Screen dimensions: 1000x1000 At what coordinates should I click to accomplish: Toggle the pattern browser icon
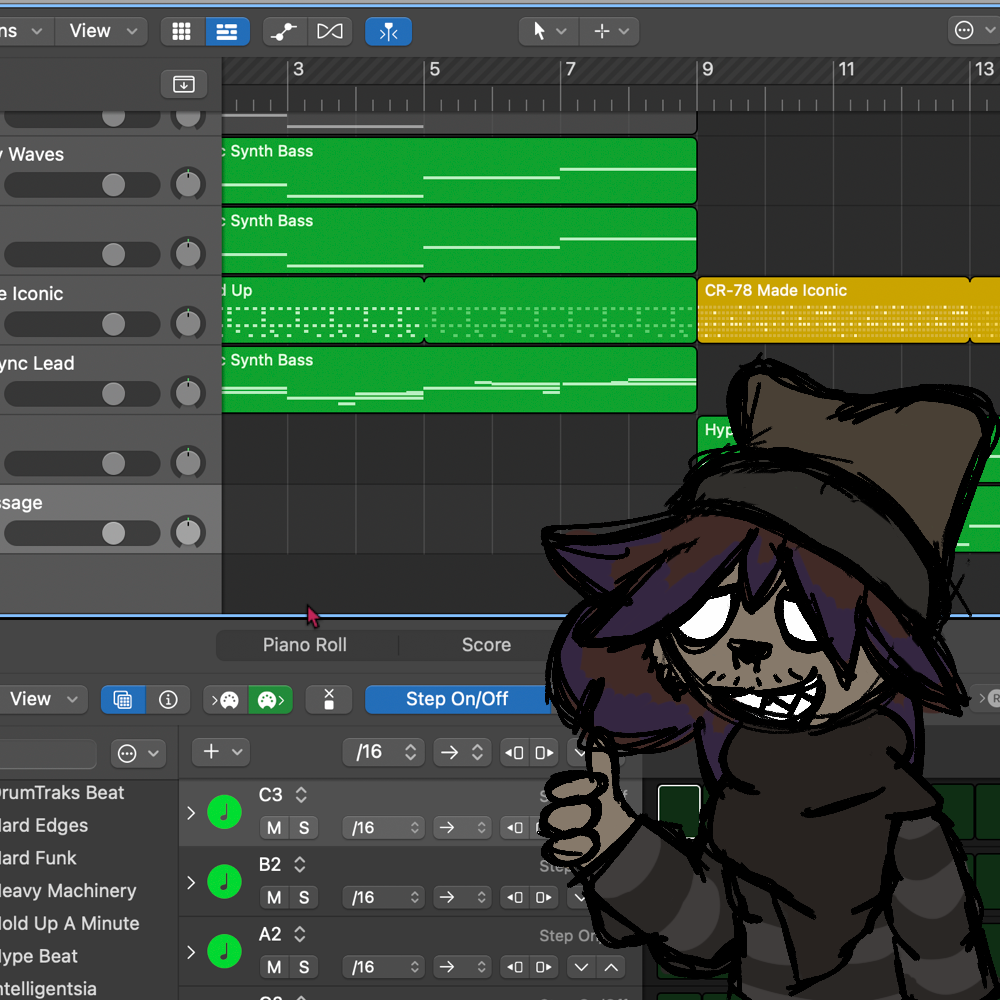click(123, 700)
